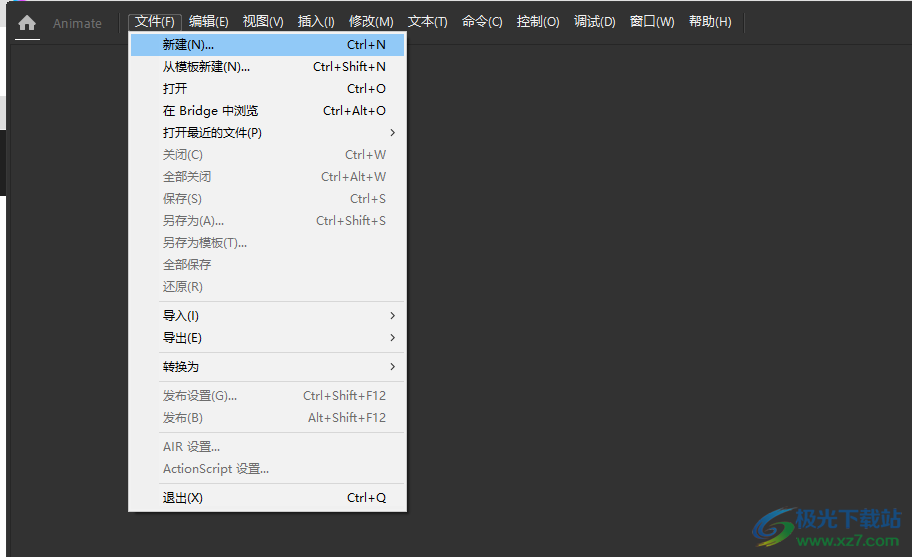
Task: Click the 全部保存 menu item
Action: (x=267, y=265)
